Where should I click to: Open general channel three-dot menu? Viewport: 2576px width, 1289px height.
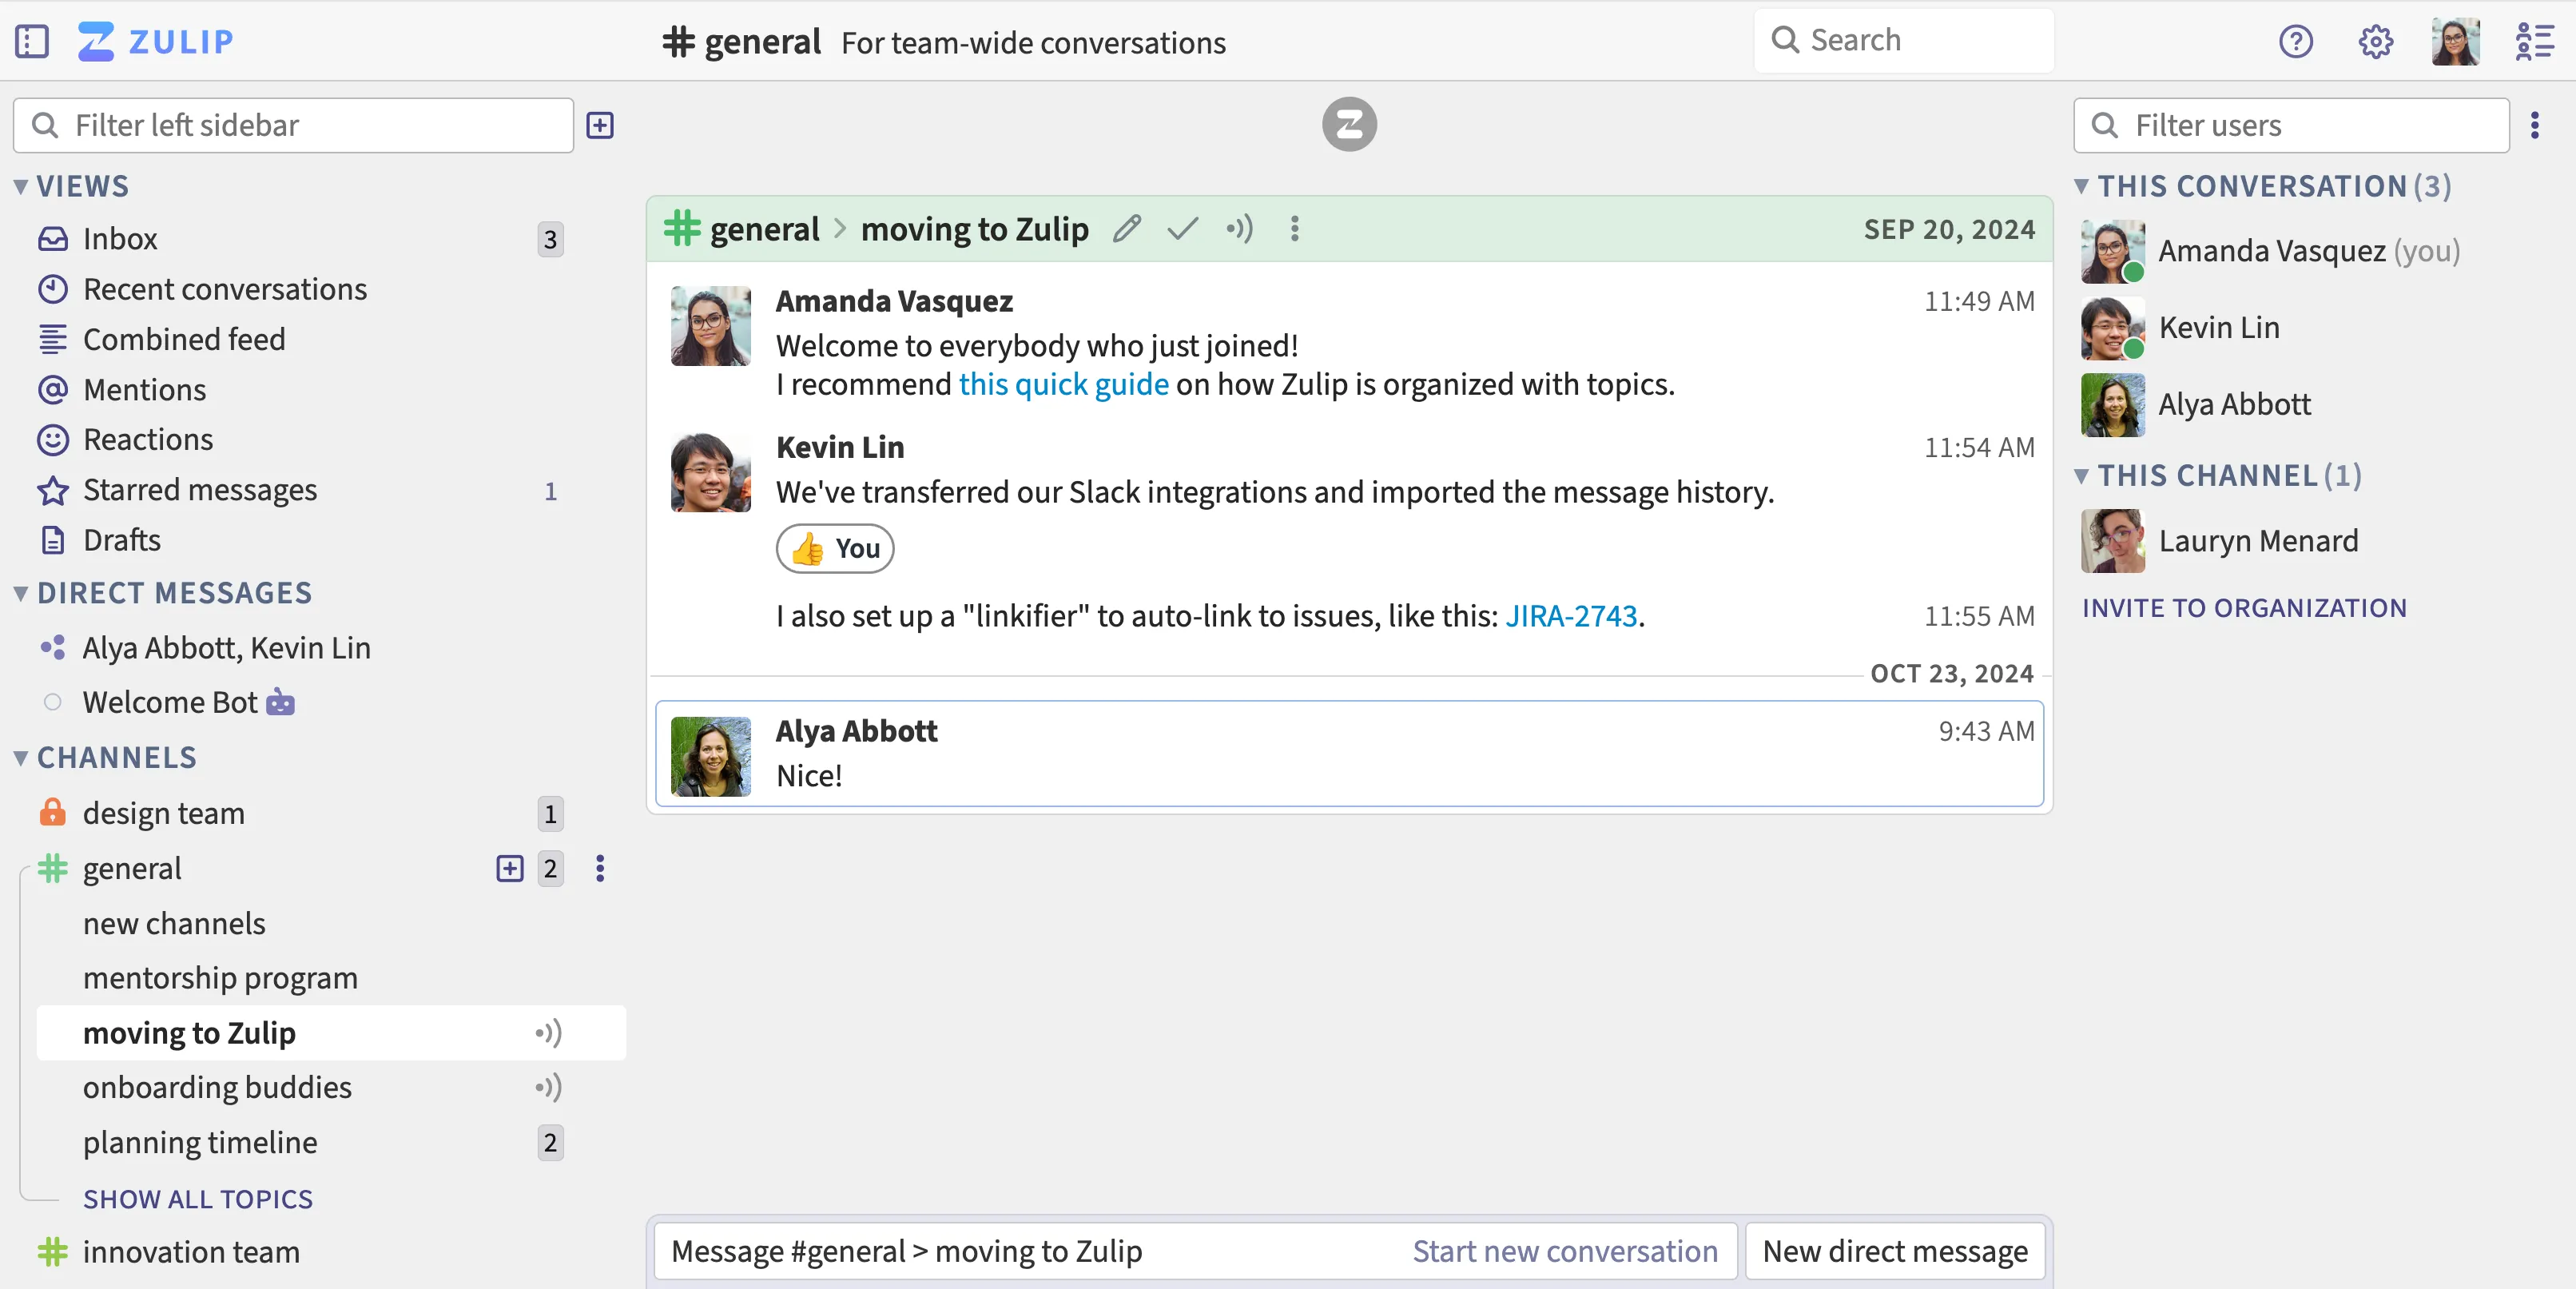[x=600, y=868]
